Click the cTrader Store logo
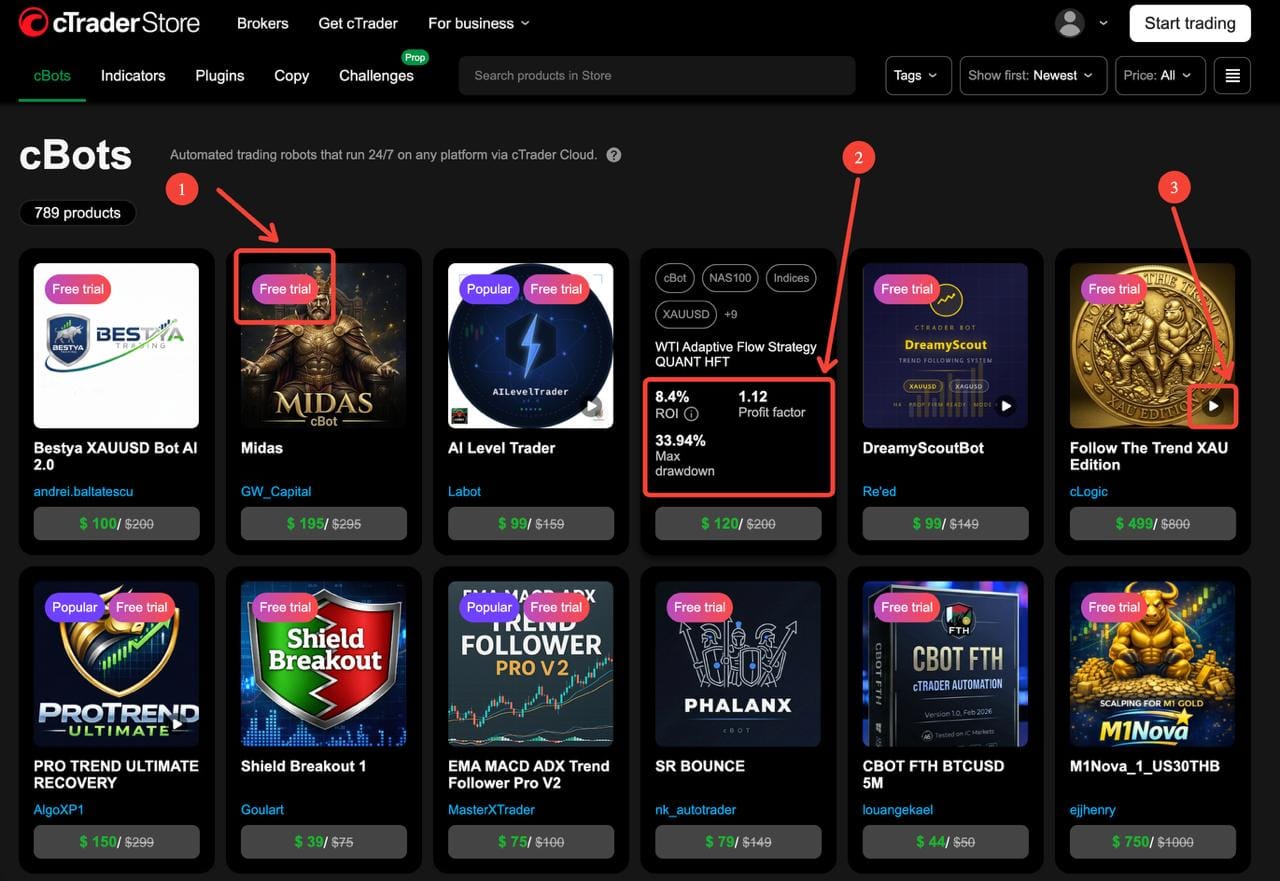Image resolution: width=1280 pixels, height=881 pixels. (x=109, y=22)
